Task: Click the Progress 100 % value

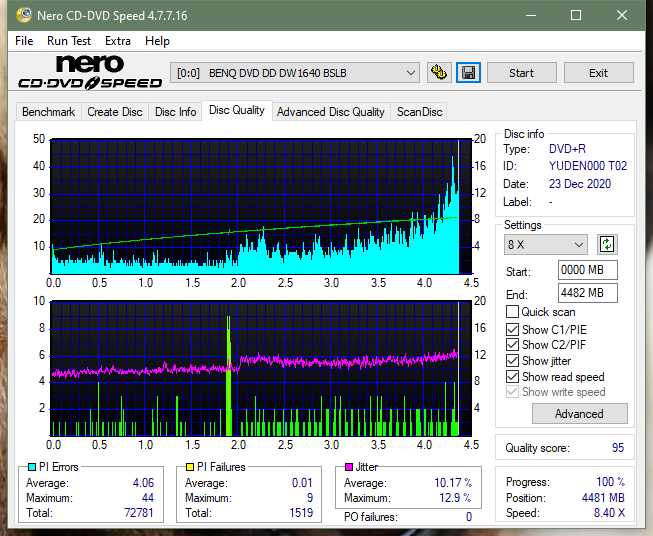Action: click(611, 482)
